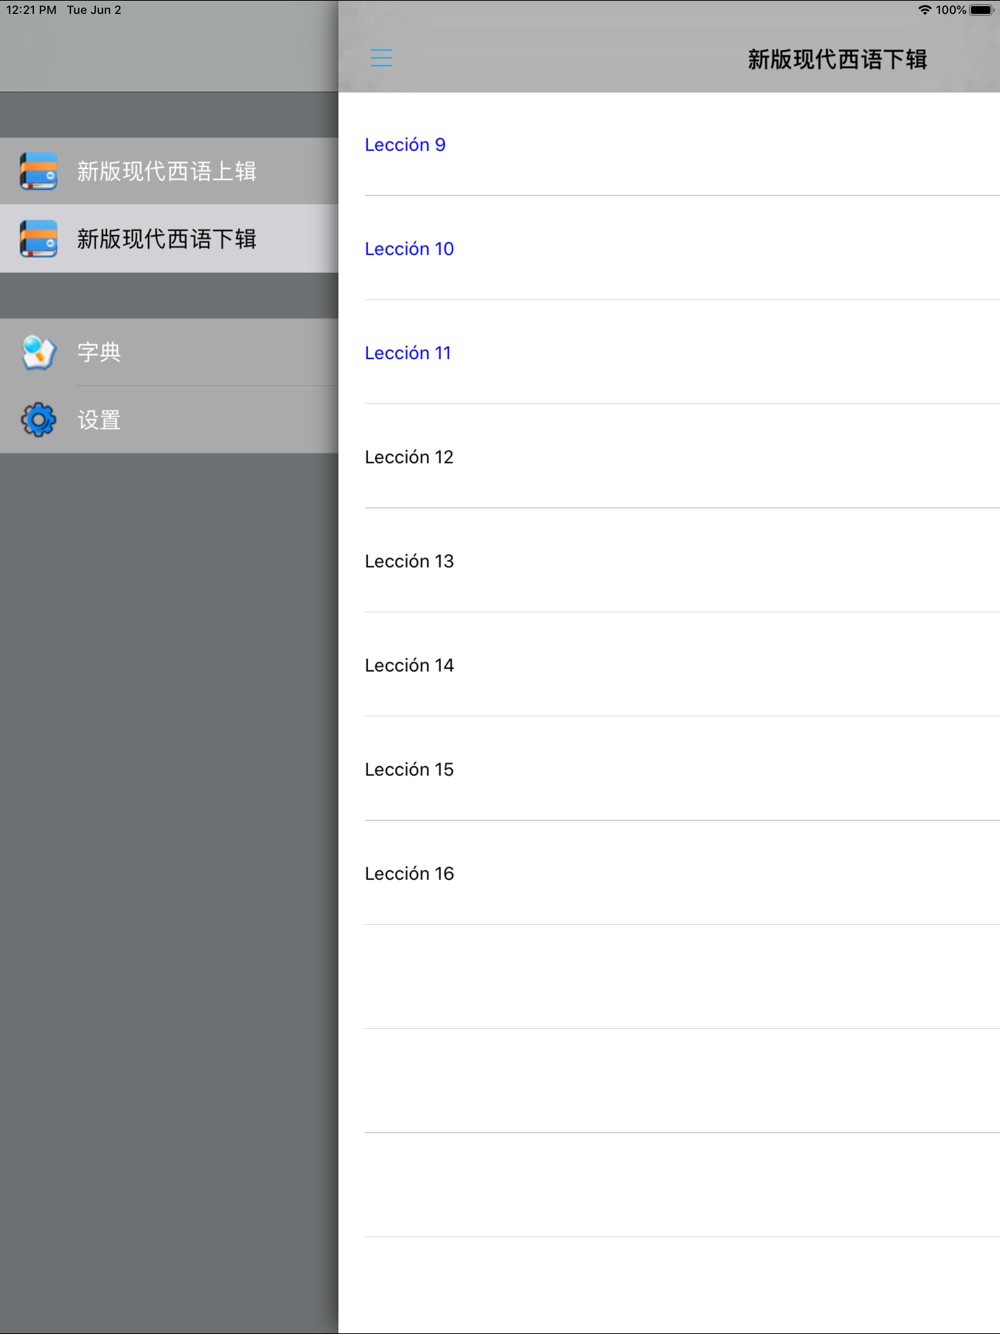Click the 12:21 PM clock
Screen dimensions: 1000x1334
coord(31,10)
